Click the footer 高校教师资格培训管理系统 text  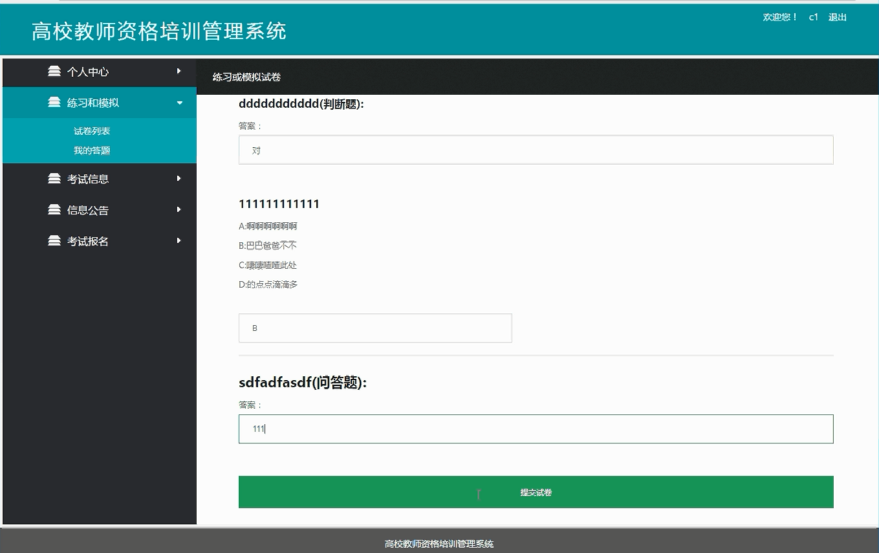click(439, 543)
